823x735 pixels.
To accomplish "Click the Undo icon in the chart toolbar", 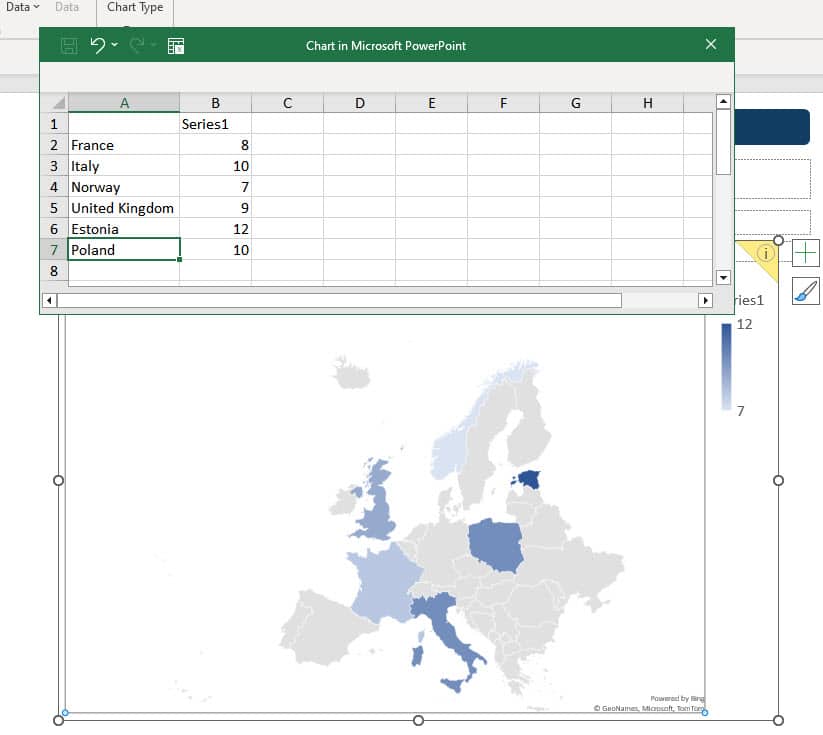I will click(96, 44).
